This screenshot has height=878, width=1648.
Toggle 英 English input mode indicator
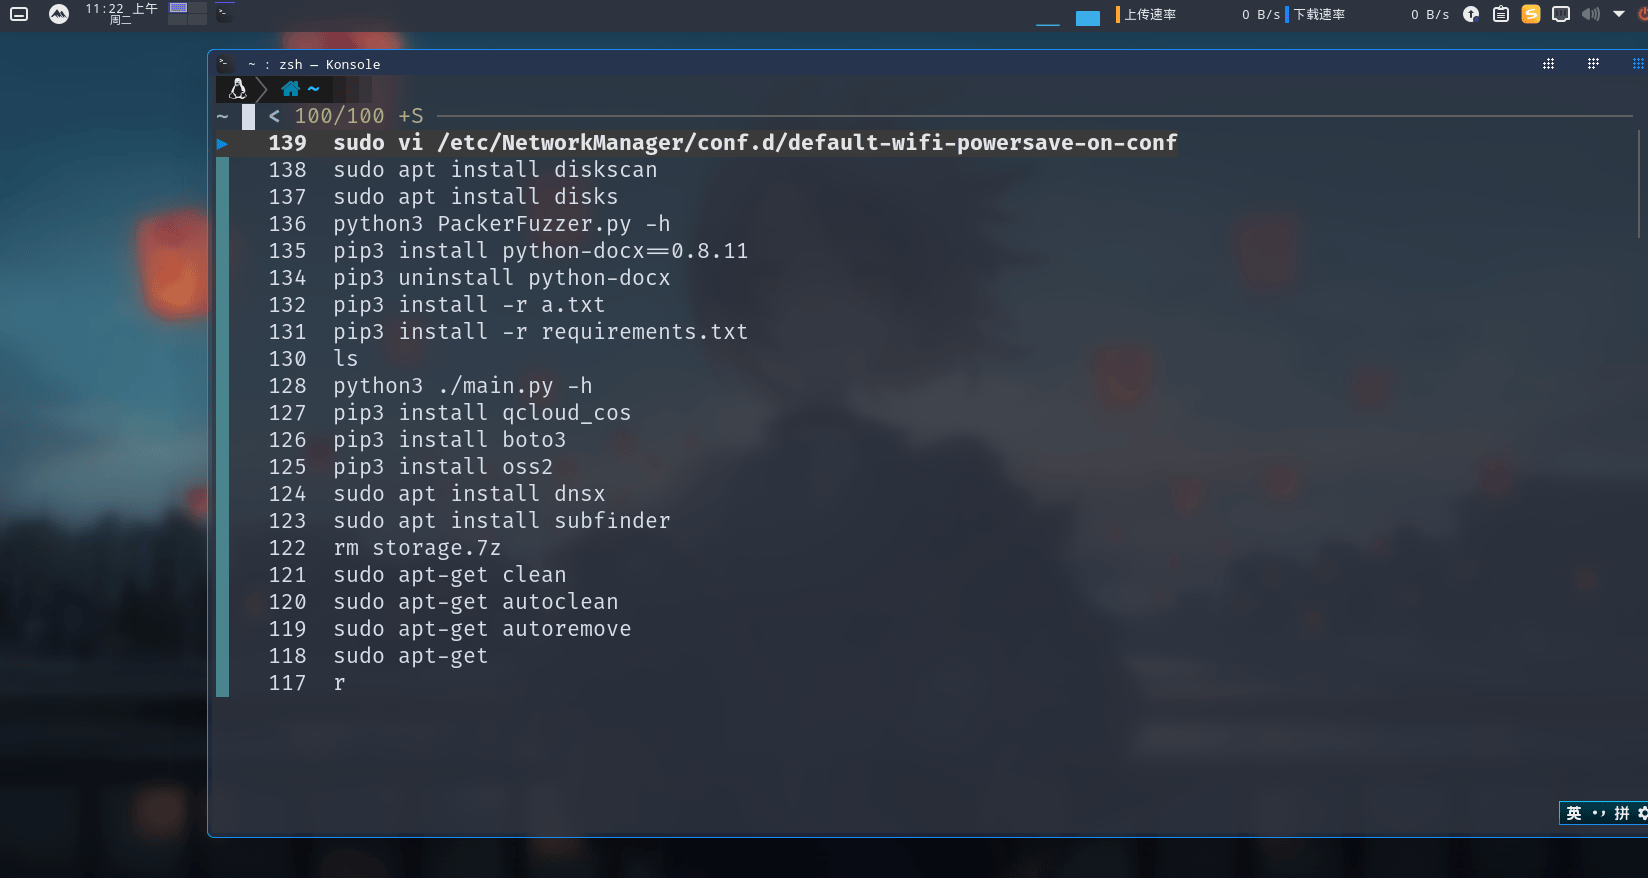tap(1574, 813)
